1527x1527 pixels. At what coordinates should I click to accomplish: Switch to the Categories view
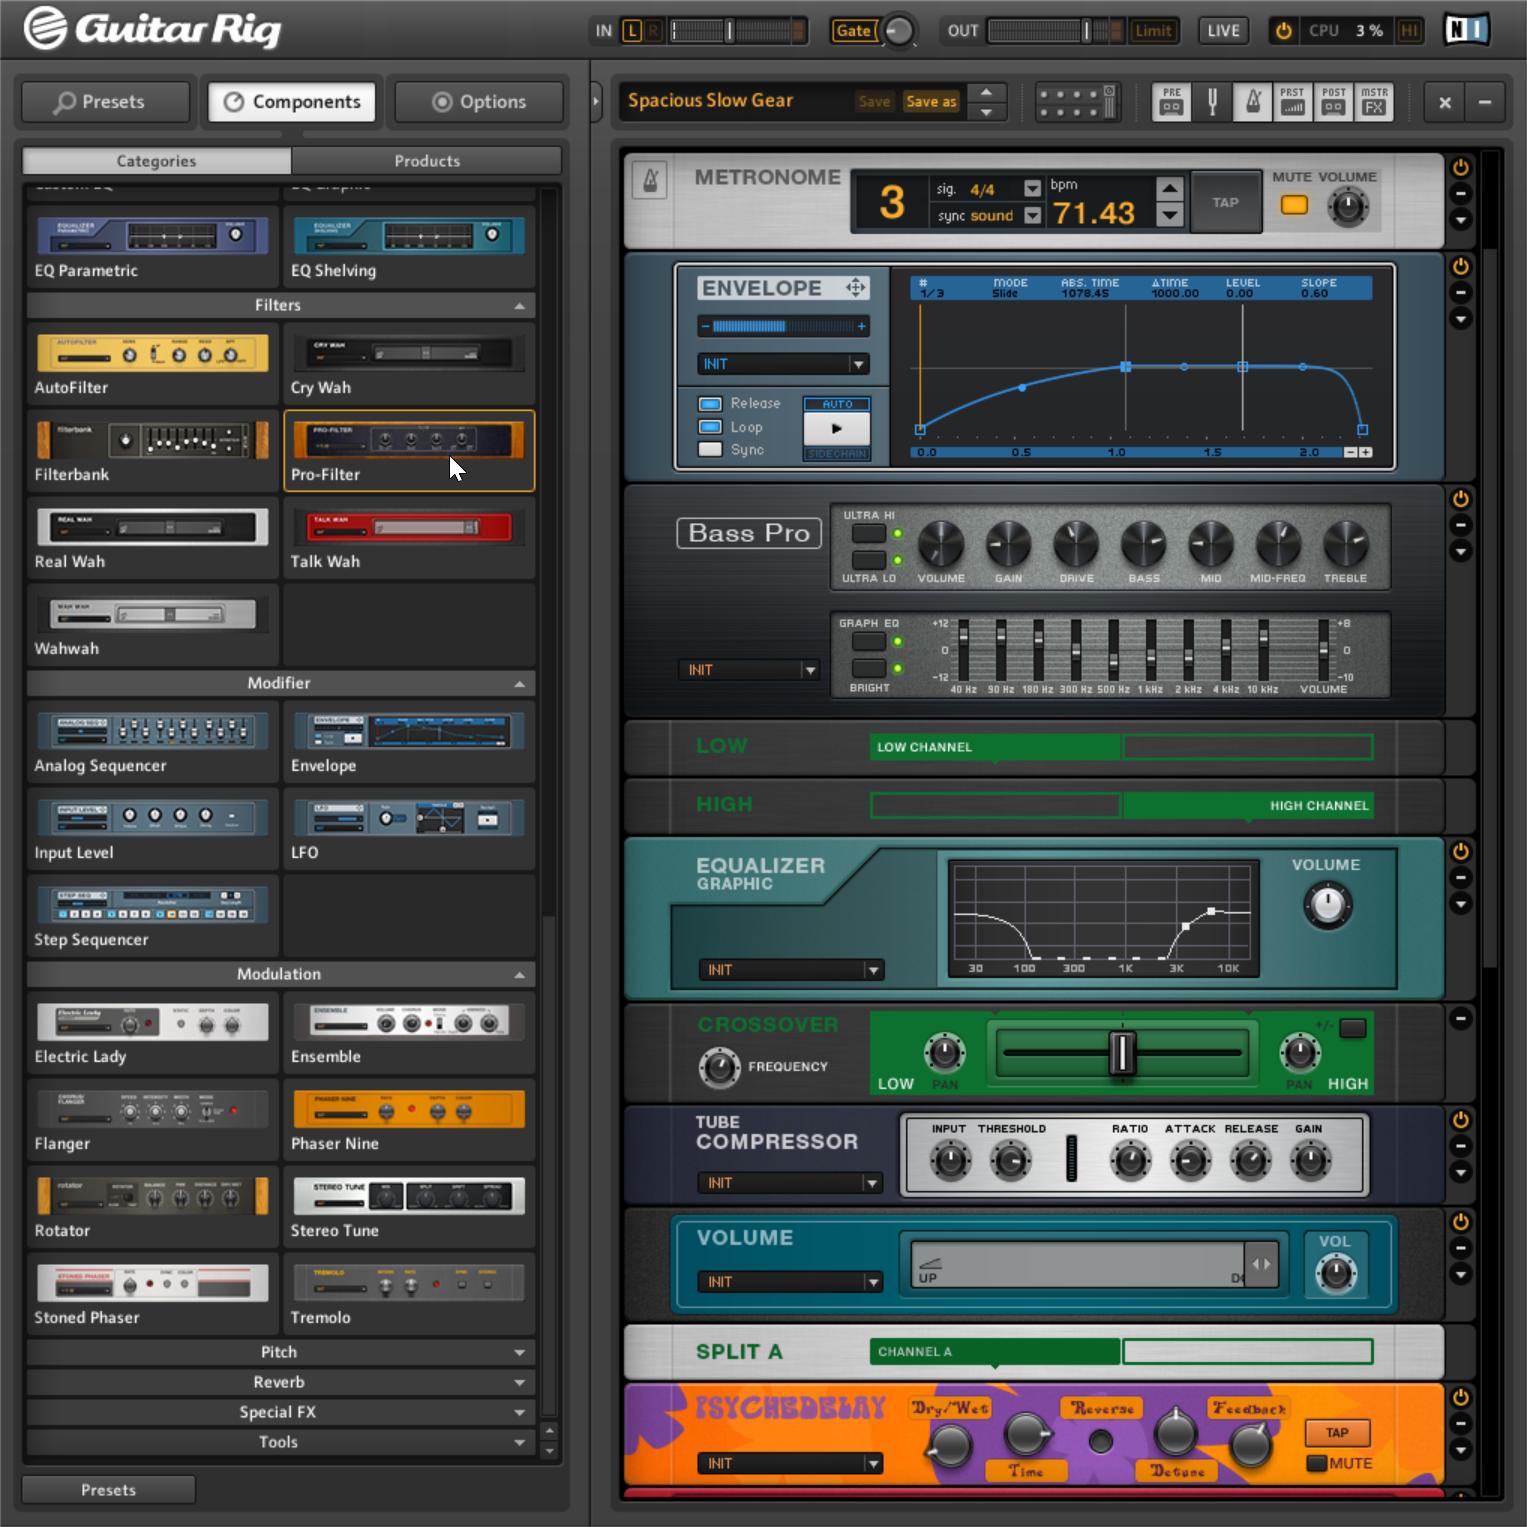coord(157,161)
